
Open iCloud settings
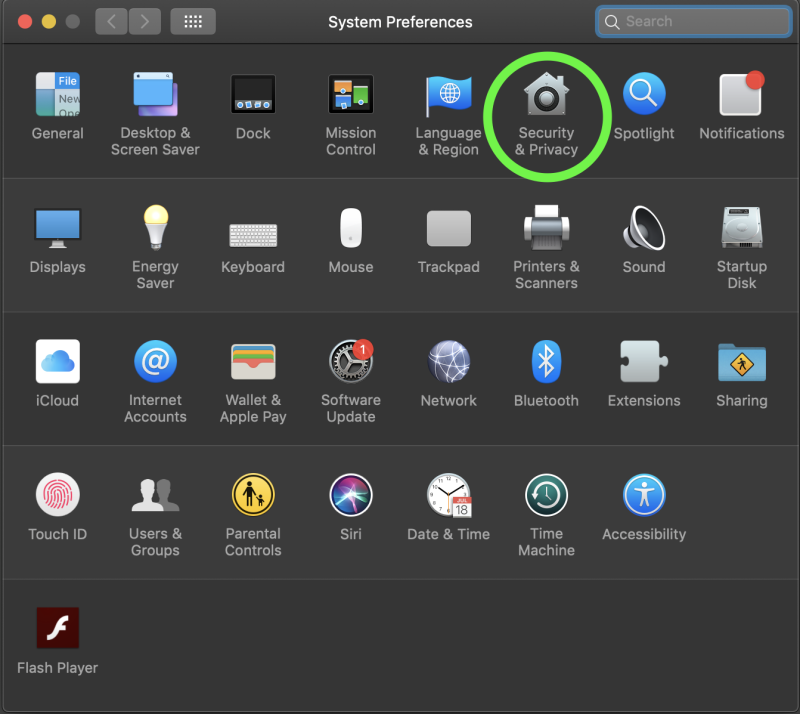coord(57,361)
